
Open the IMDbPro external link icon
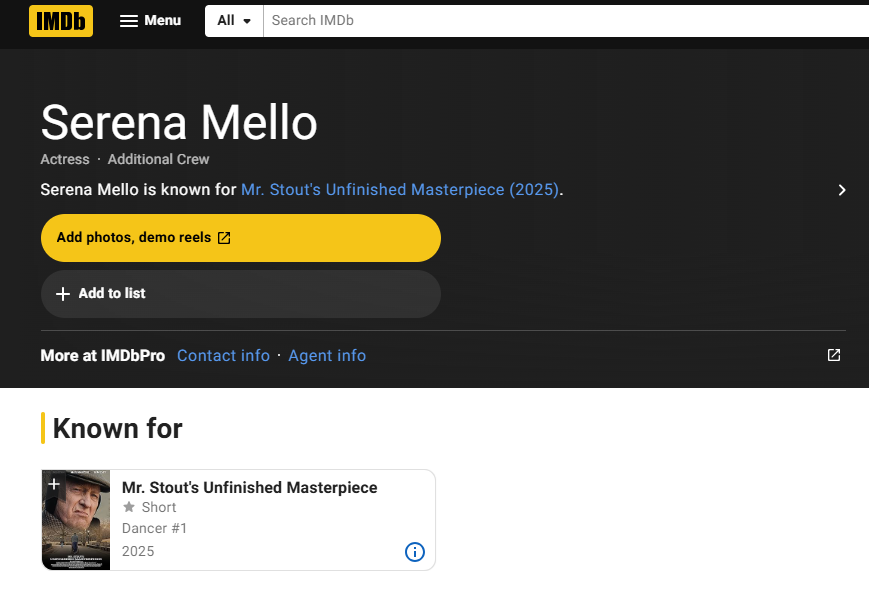click(834, 355)
